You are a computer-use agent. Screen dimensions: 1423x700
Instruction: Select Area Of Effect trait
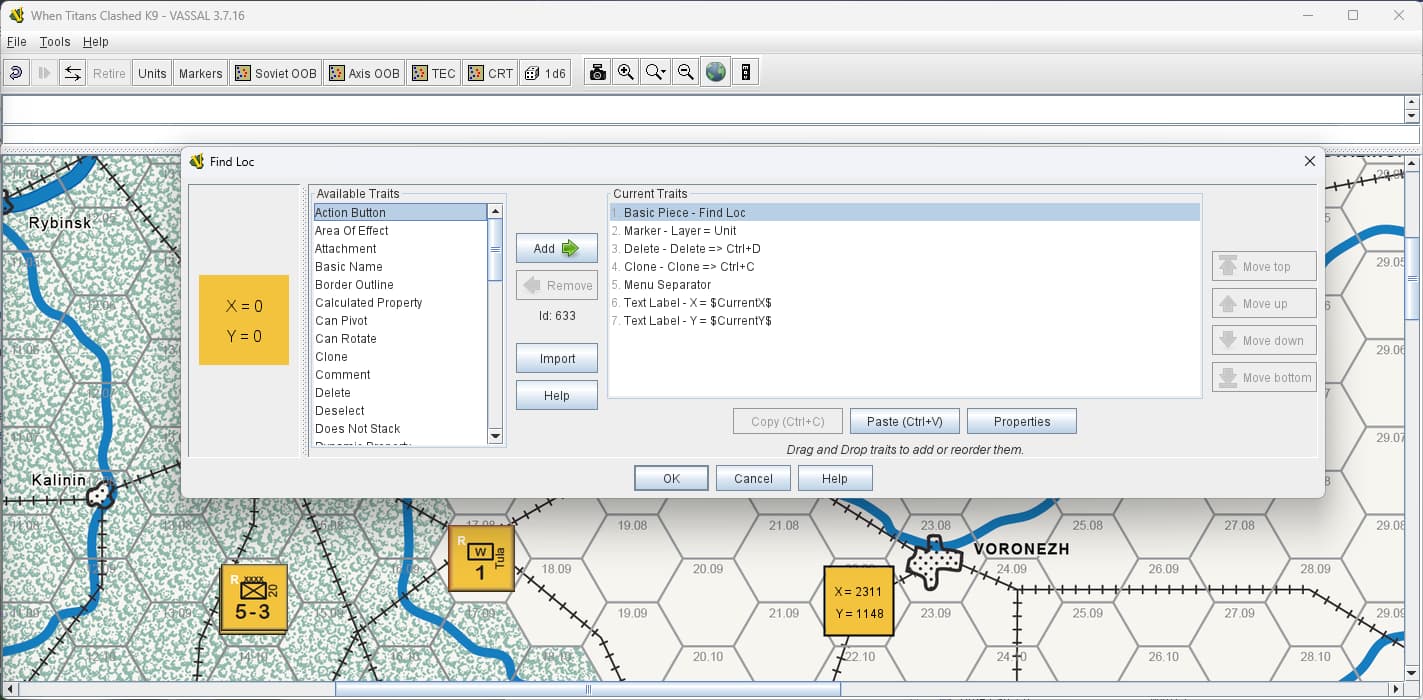[400, 231]
